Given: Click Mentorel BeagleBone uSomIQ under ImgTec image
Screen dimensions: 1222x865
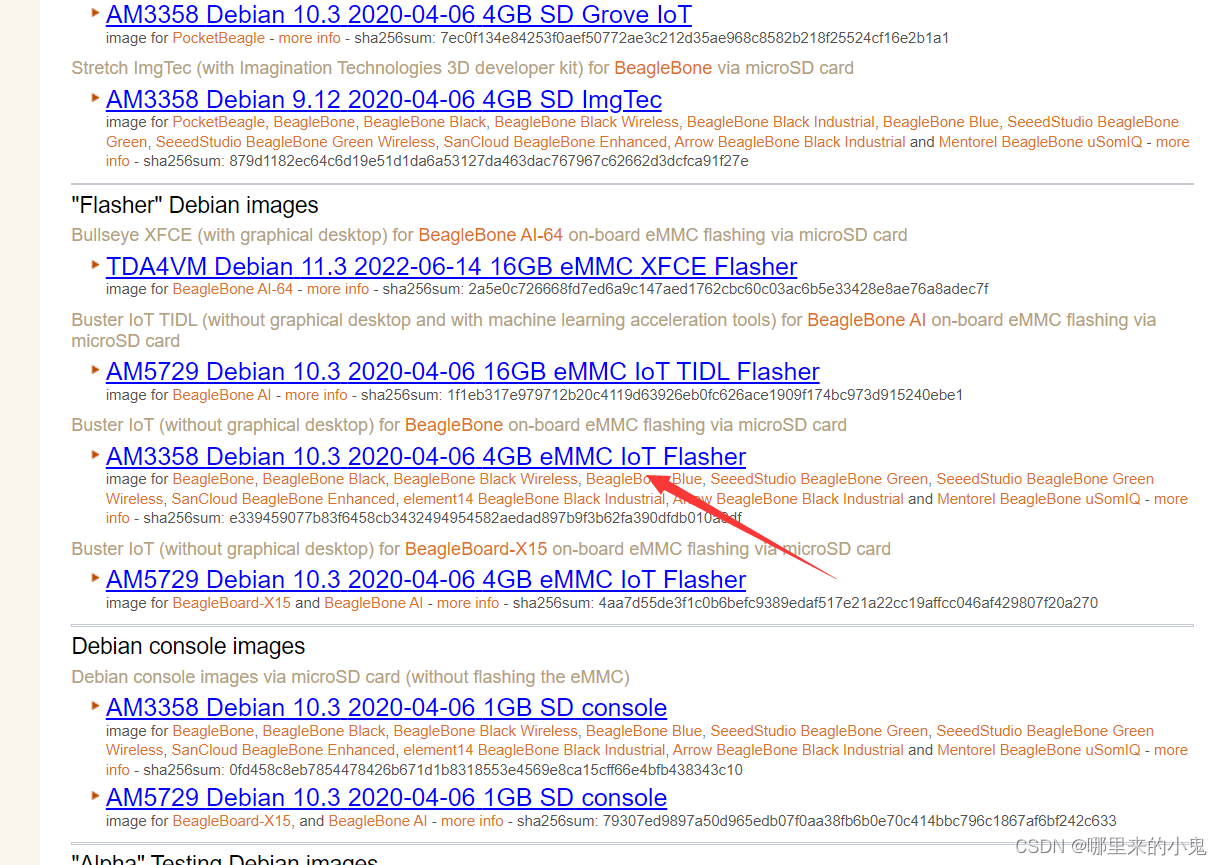Looking at the screenshot, I should [1040, 142].
